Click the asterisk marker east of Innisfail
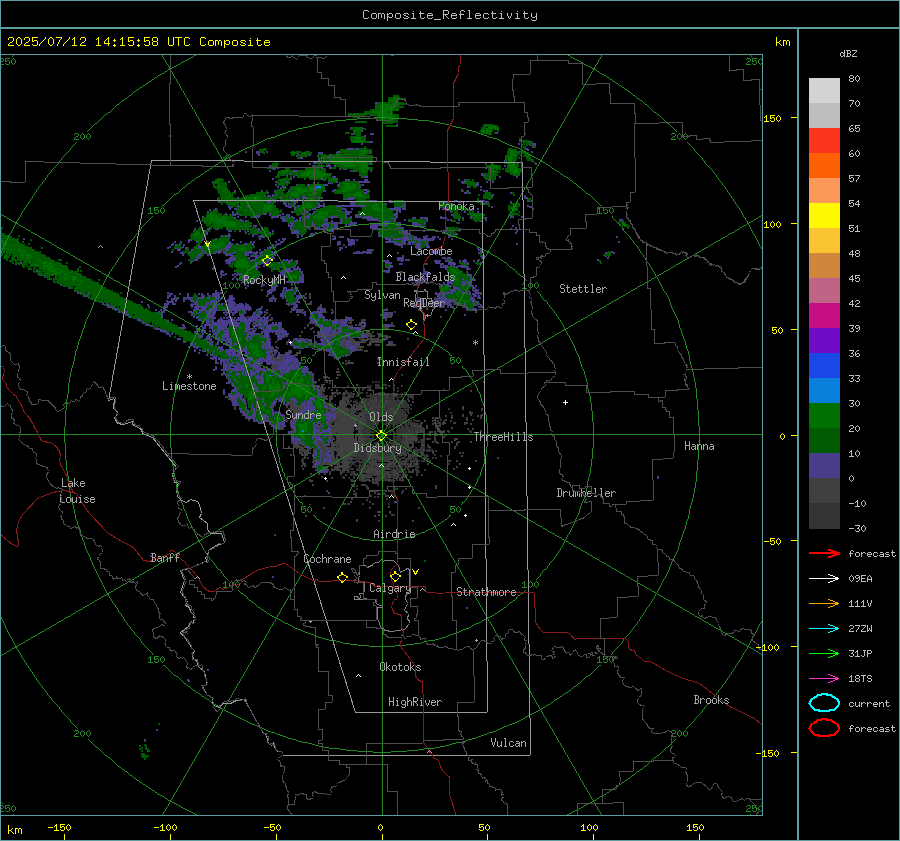This screenshot has height=841, width=900. pos(475,343)
